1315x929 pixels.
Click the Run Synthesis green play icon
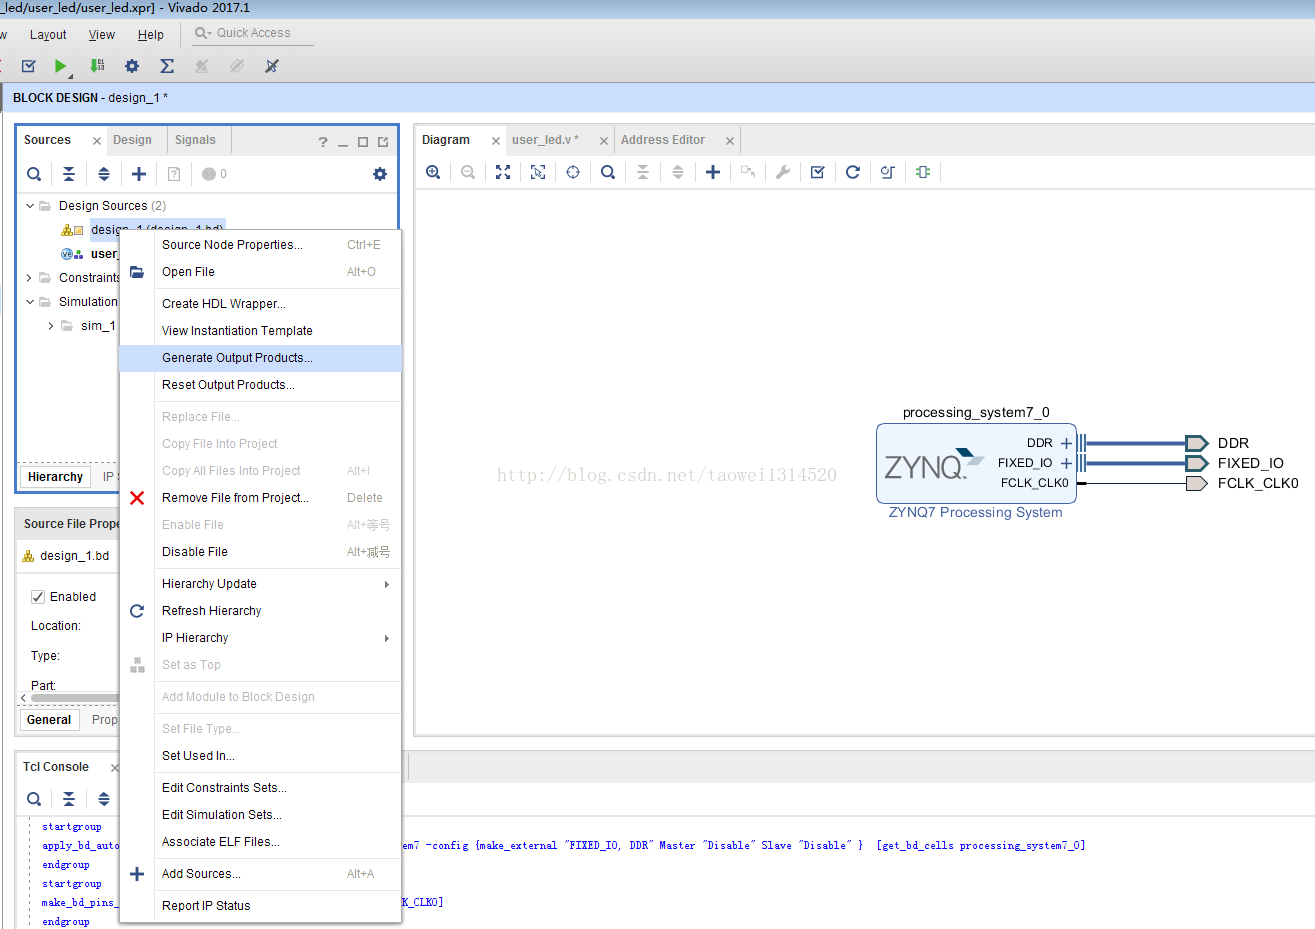60,66
